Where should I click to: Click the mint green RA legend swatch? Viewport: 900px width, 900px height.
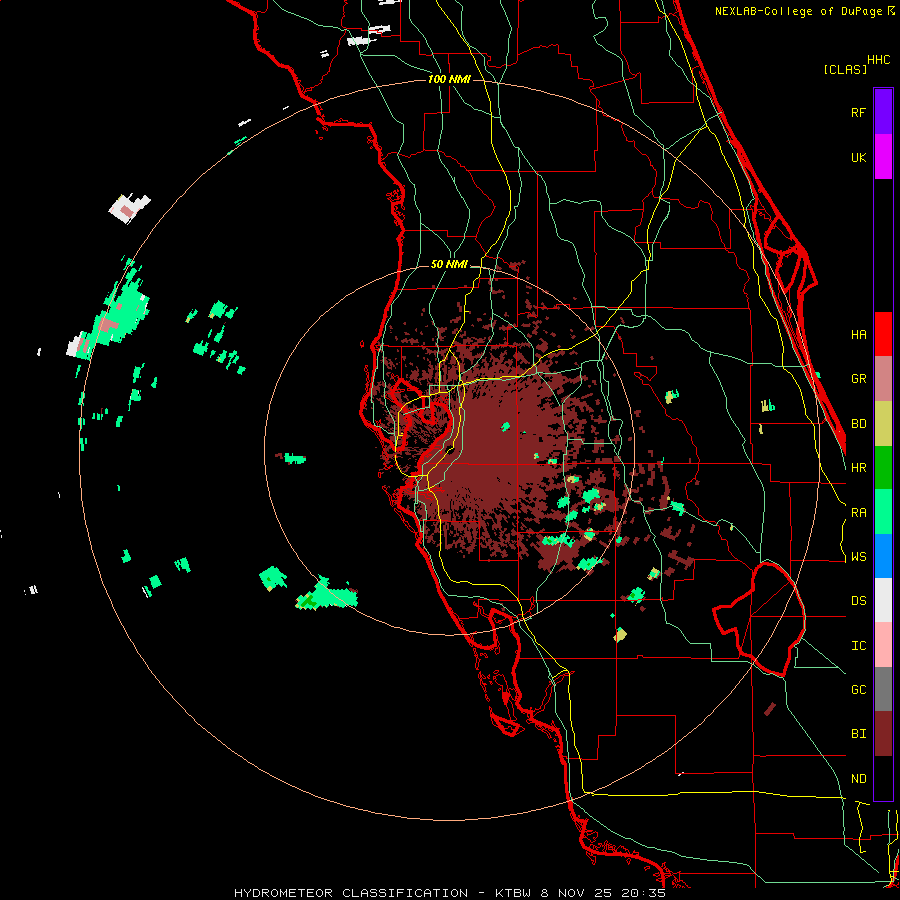(883, 512)
